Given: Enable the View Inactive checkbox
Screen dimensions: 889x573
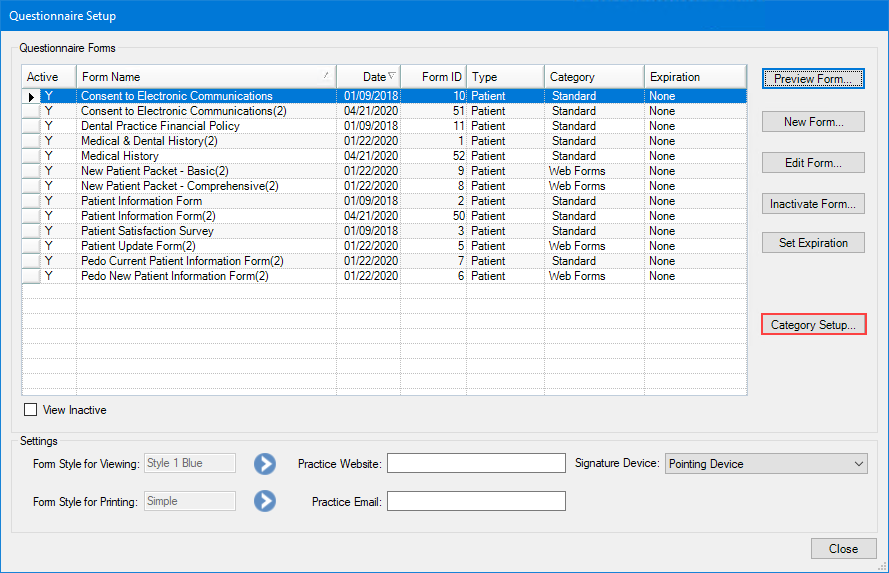Looking at the screenshot, I should pyautogui.click(x=31, y=410).
